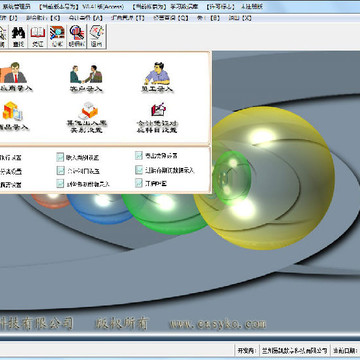This screenshot has height=360, width=360.
Task: Open the menu with hotkey (K)
Action: [43, 18]
